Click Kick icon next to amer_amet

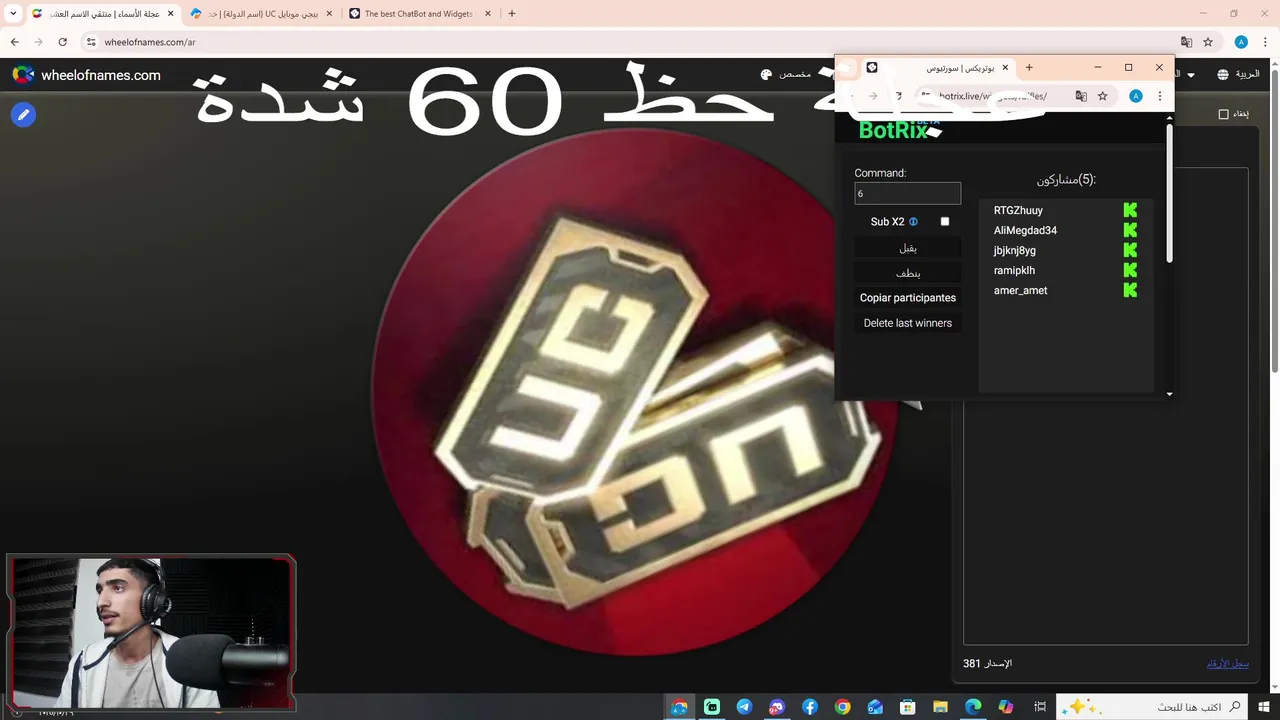click(x=1130, y=290)
